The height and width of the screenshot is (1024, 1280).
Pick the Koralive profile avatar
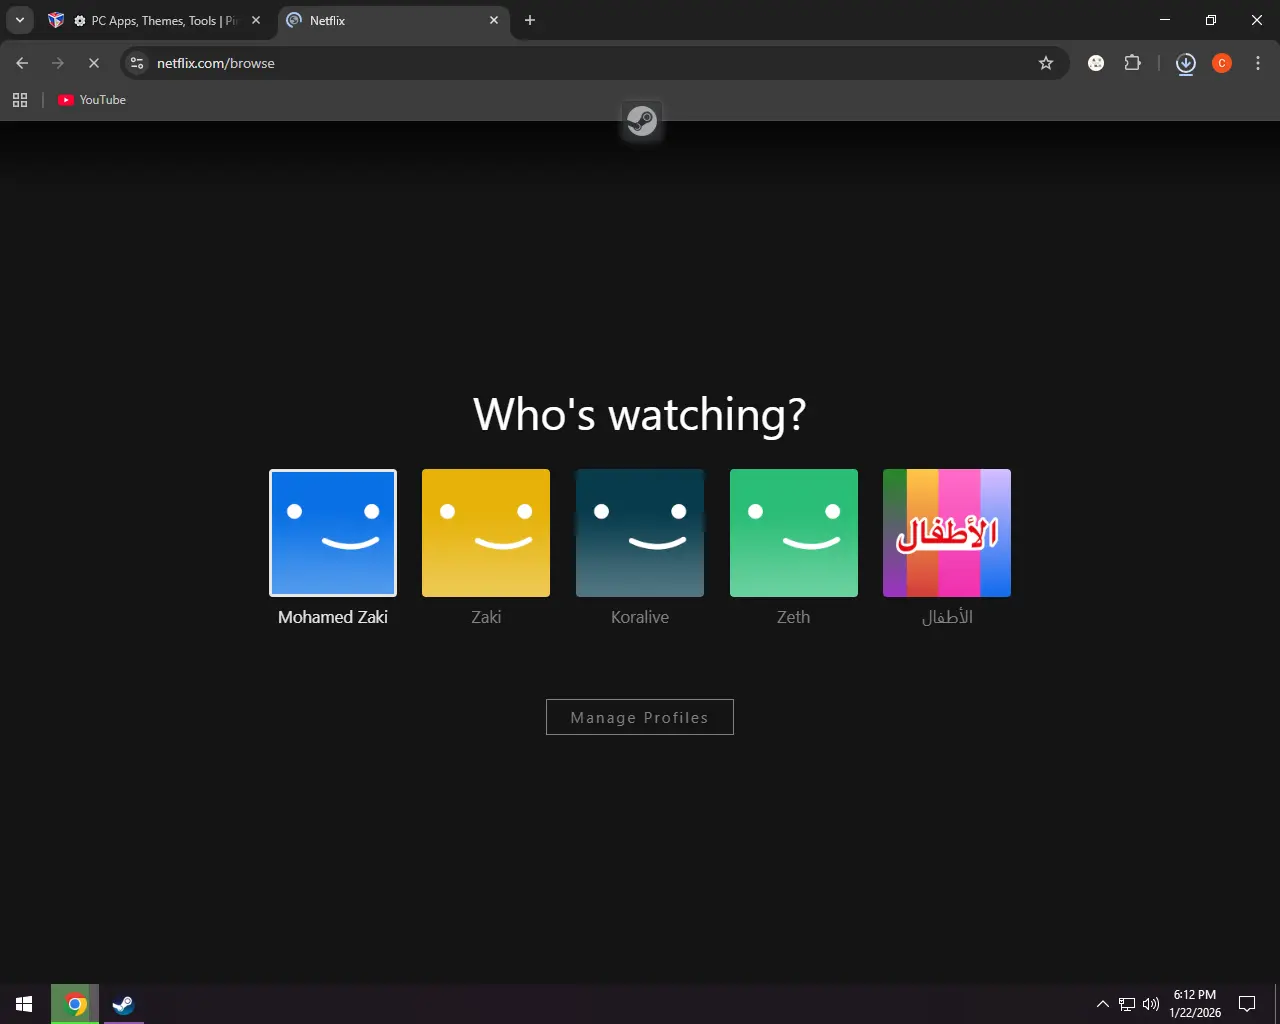(x=640, y=533)
